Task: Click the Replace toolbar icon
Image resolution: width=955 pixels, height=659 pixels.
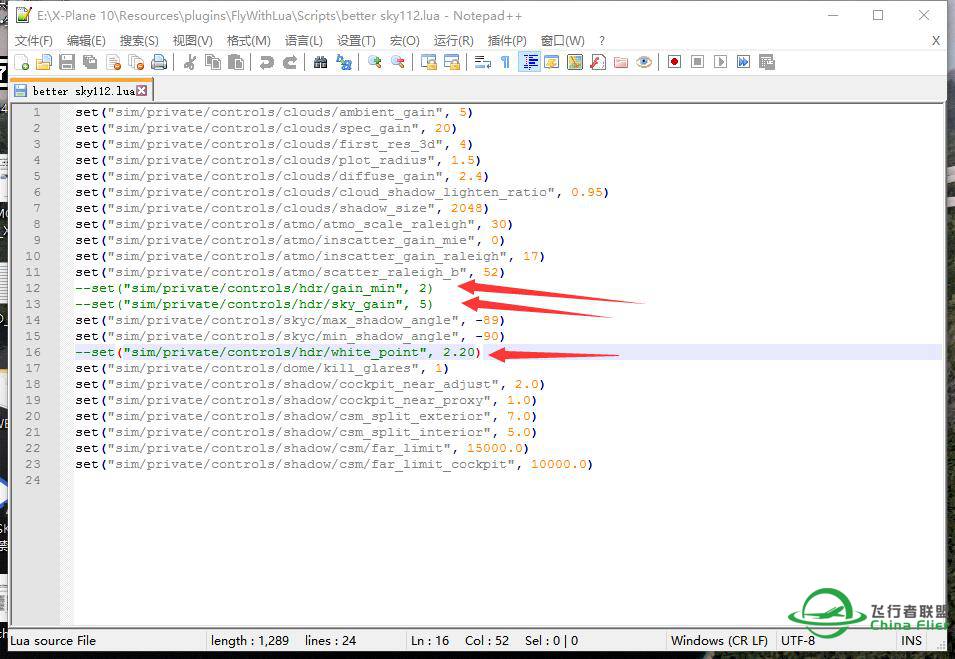Action: click(344, 62)
